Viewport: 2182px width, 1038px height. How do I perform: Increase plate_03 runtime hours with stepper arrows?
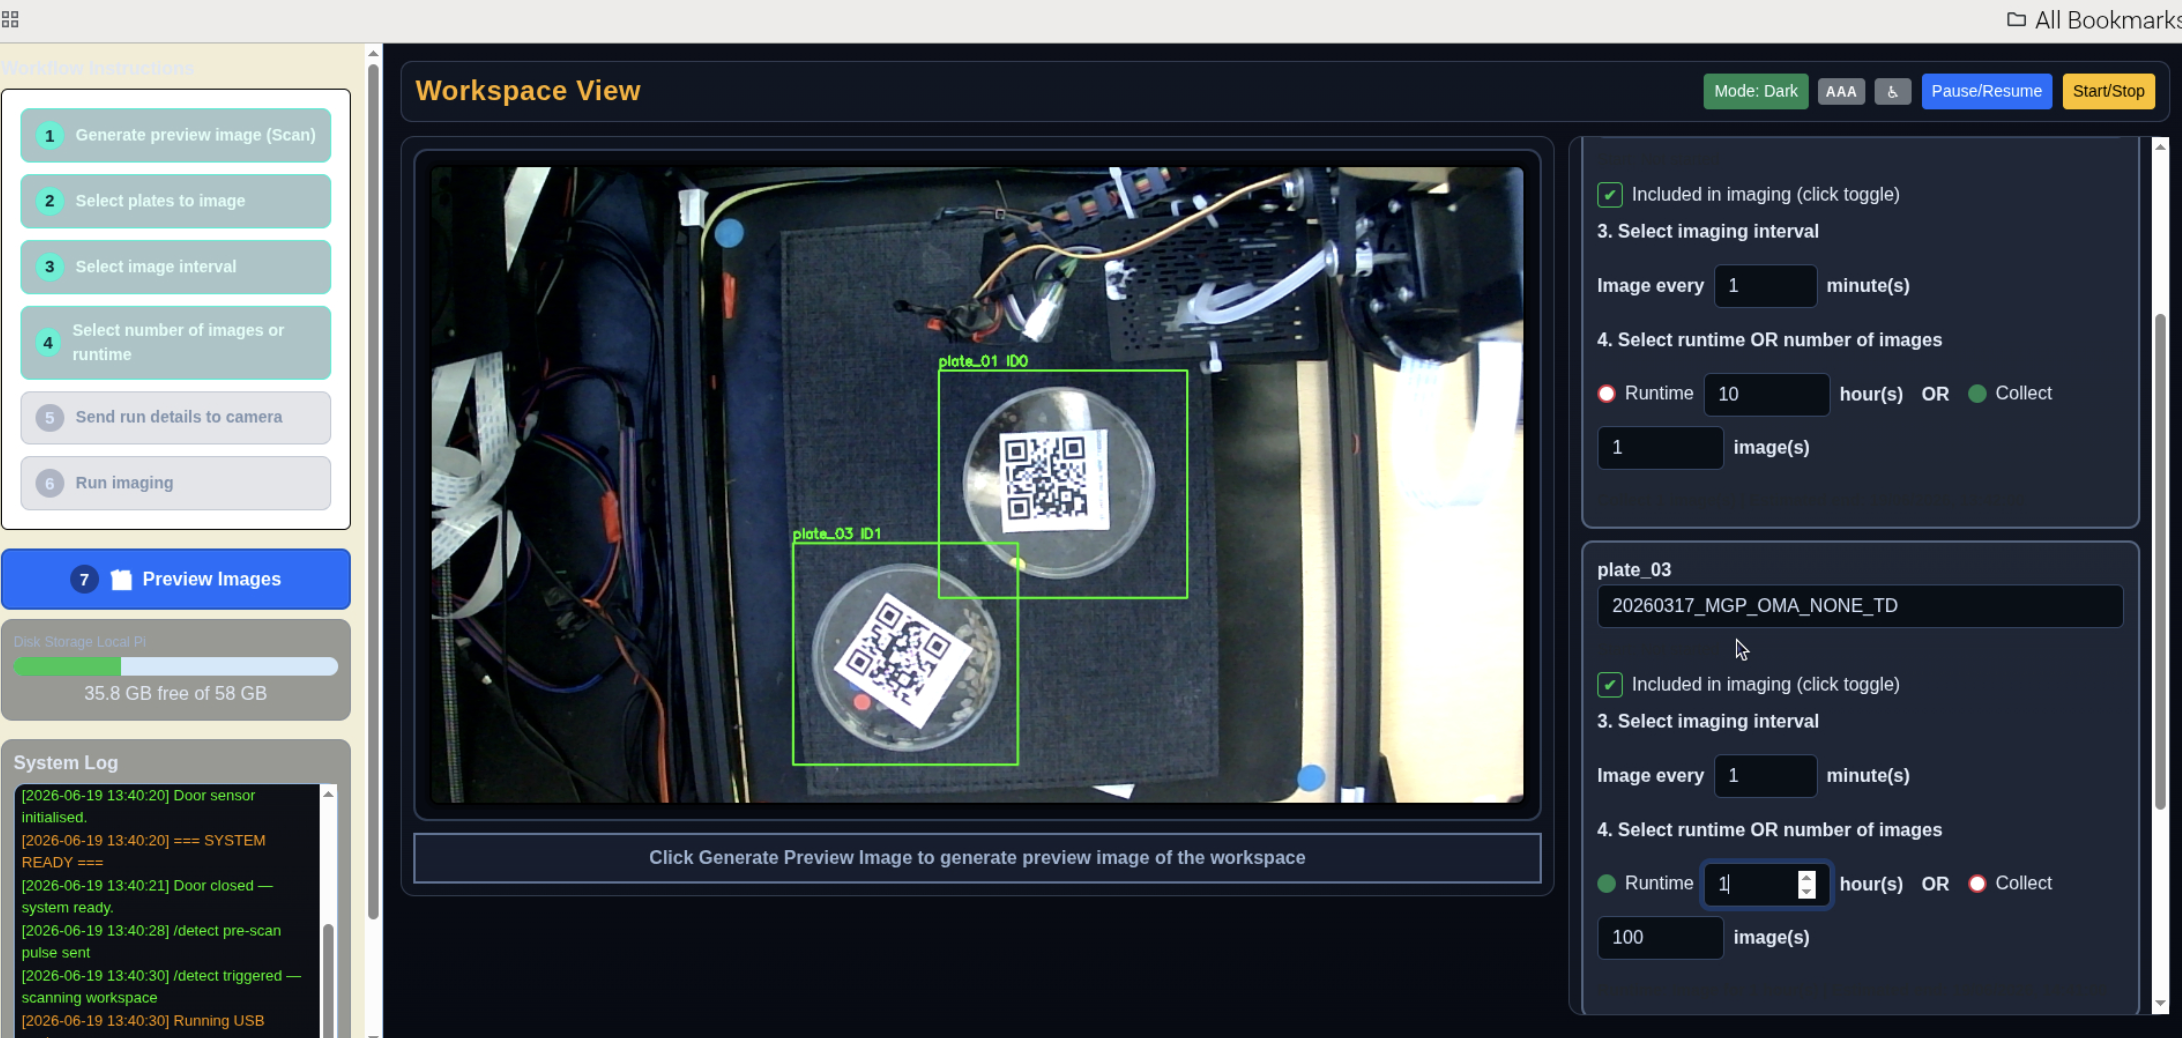pyautogui.click(x=1806, y=878)
